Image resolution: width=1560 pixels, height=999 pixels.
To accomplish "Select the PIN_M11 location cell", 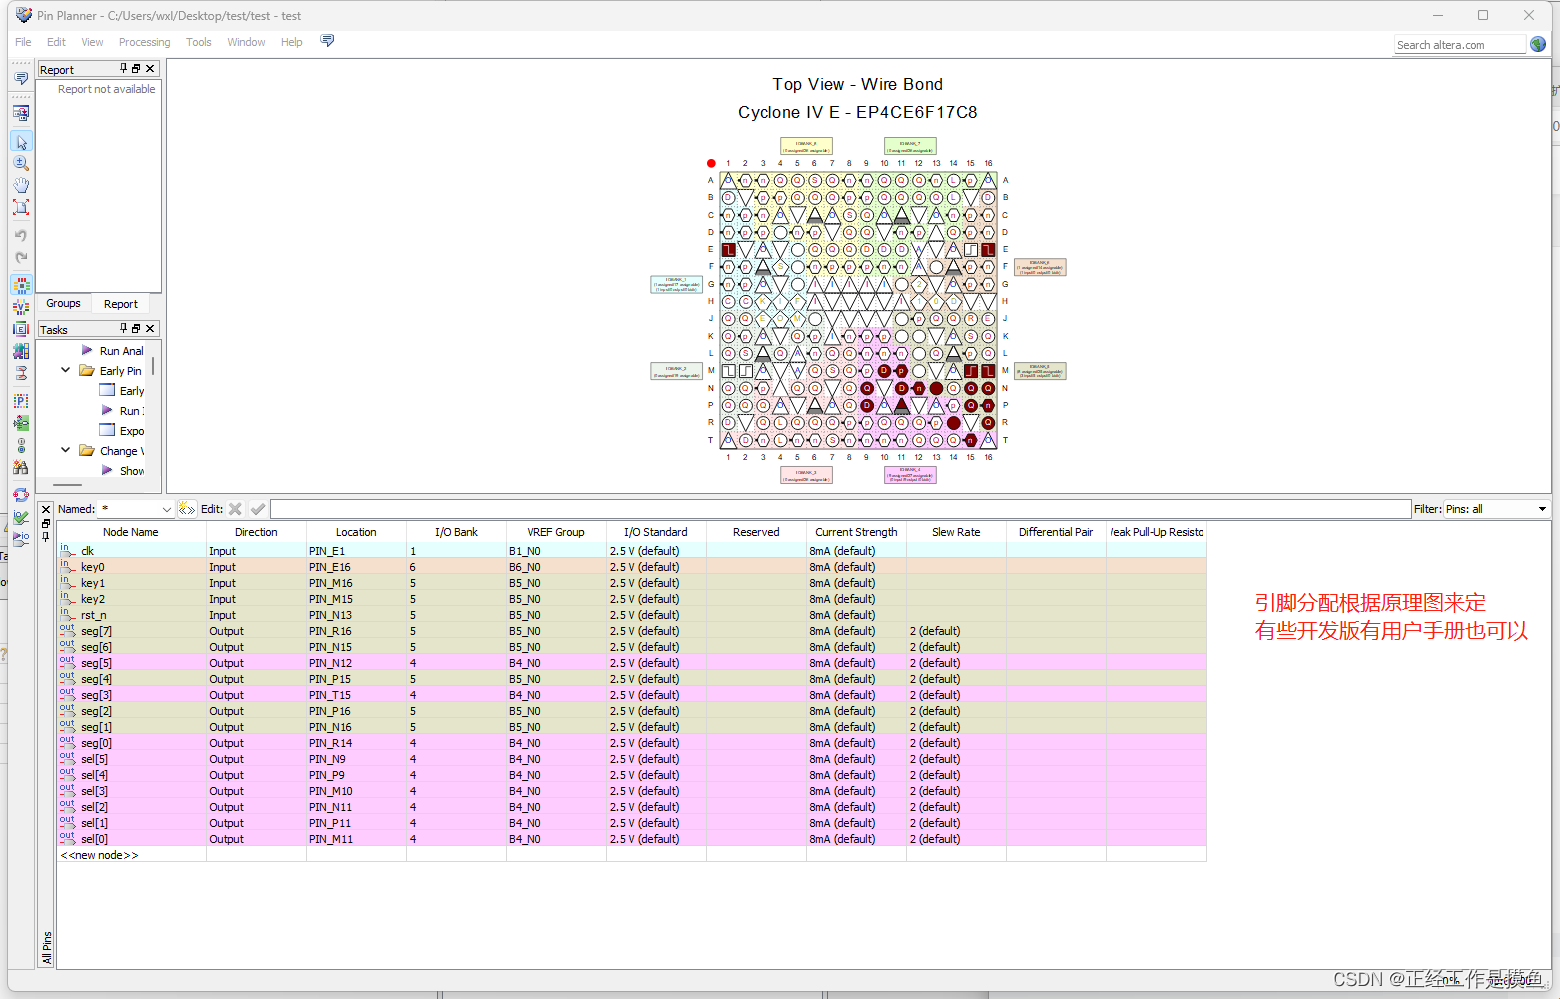I will point(356,839).
